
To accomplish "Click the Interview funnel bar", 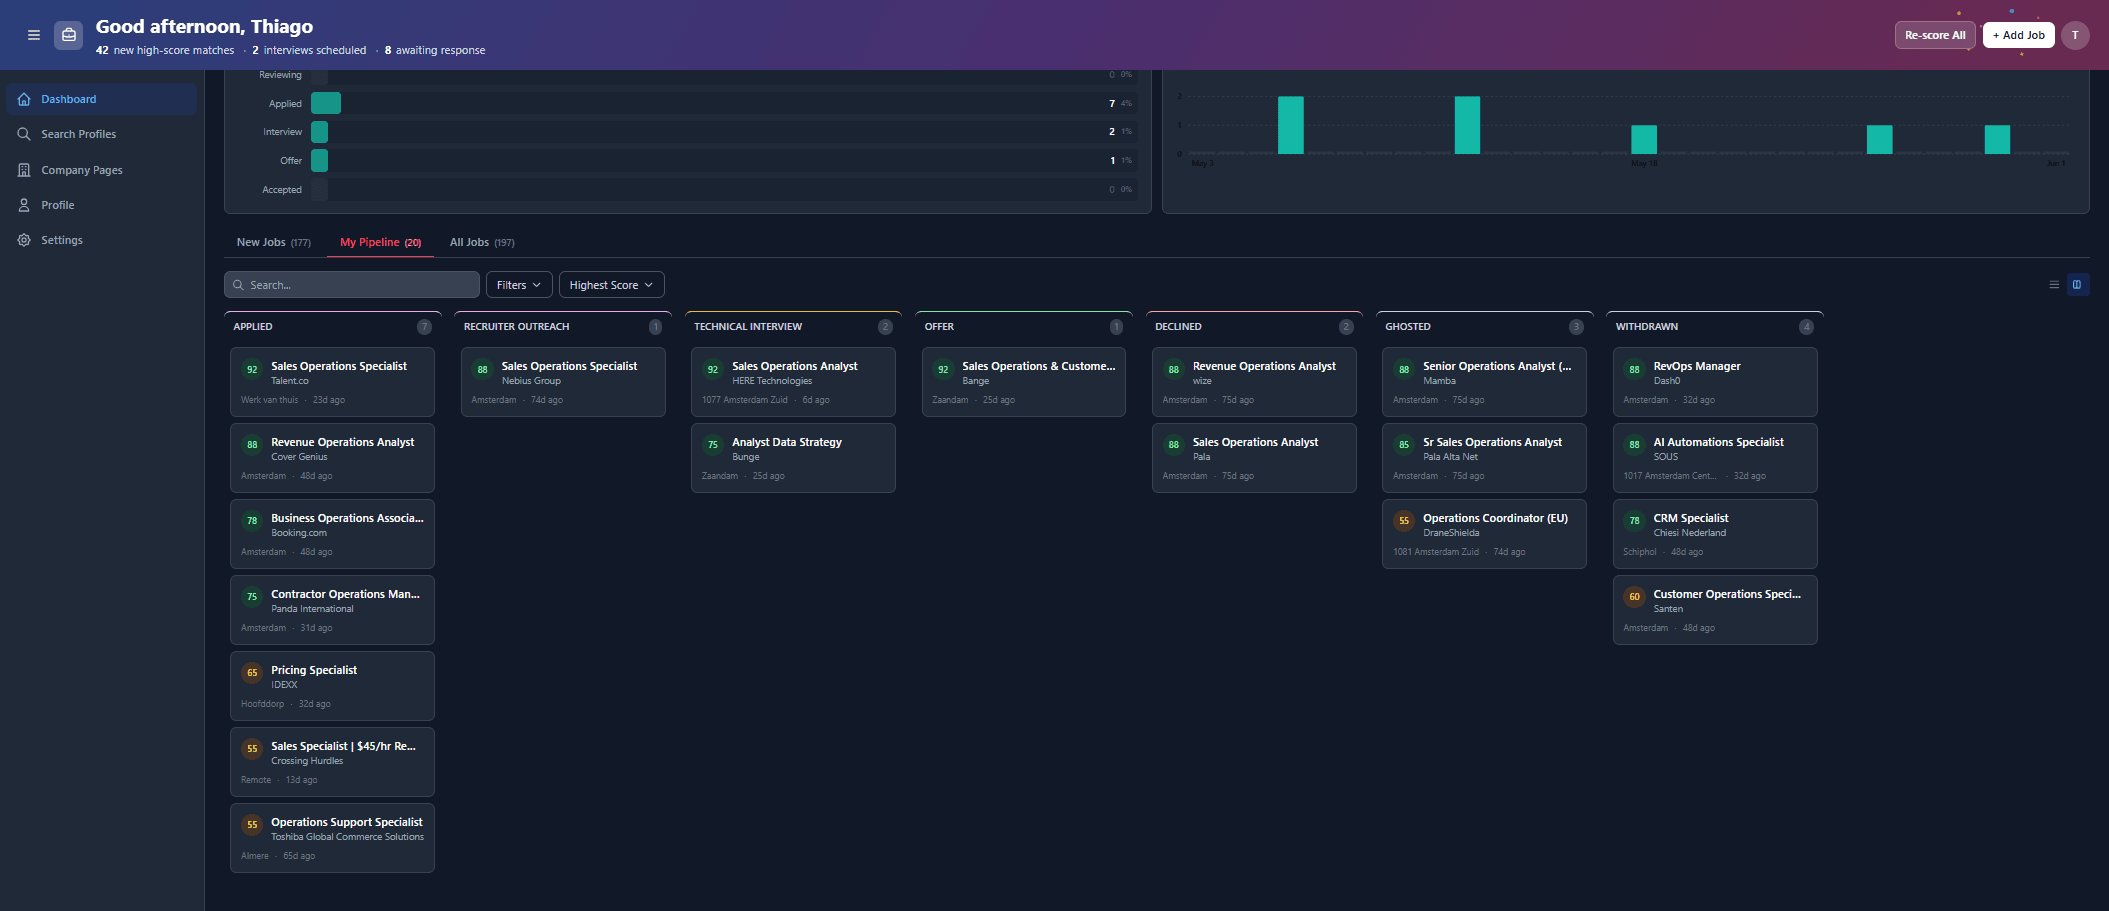I will (x=319, y=132).
